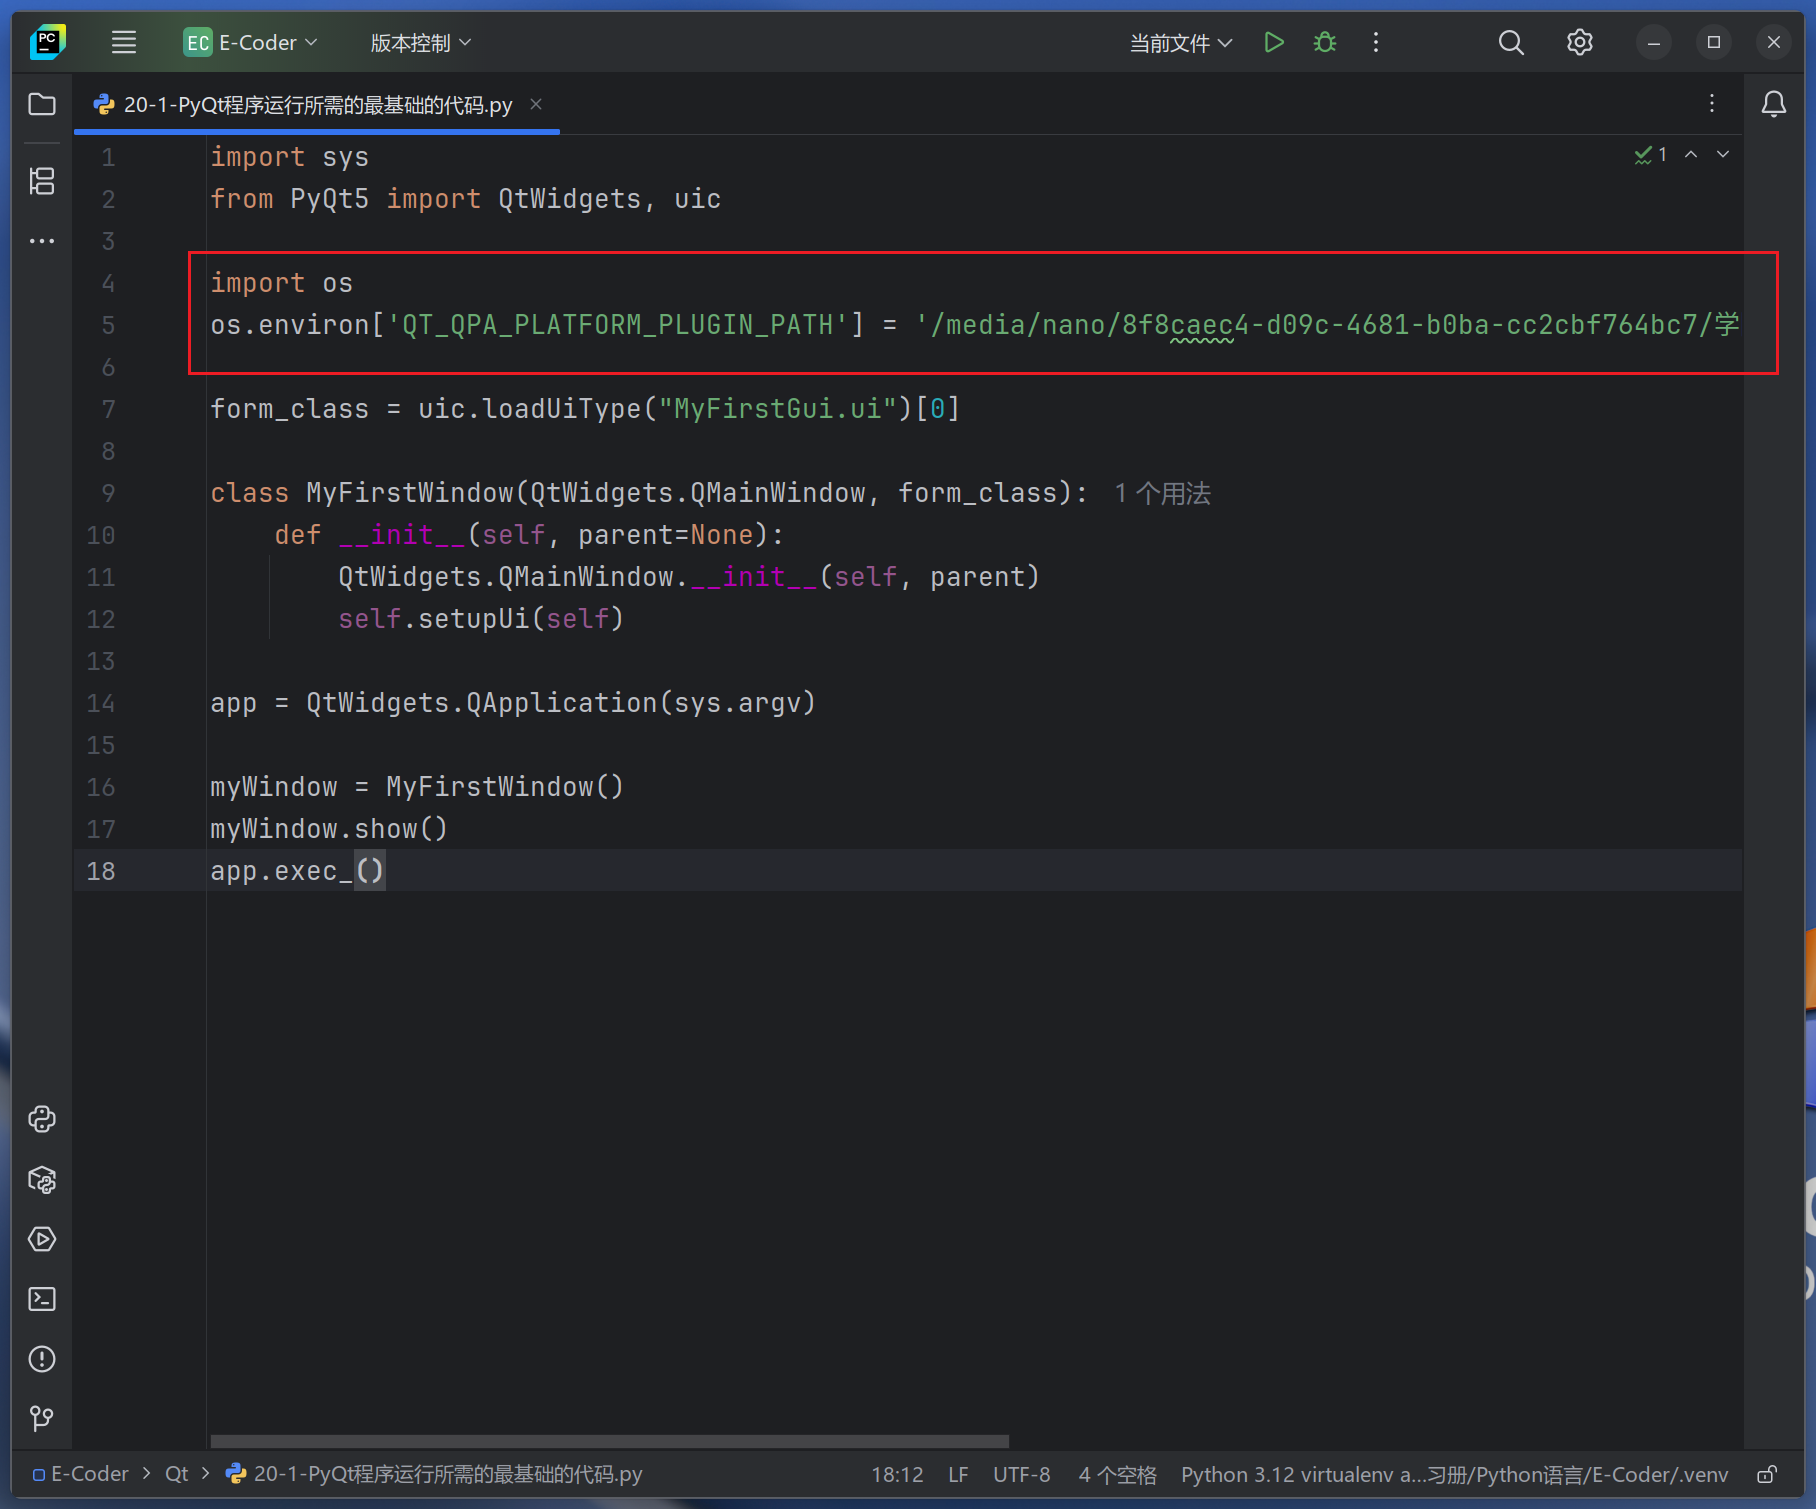Click the horizontal editor scrollbar
This screenshot has height=1509, width=1816.
609,1441
